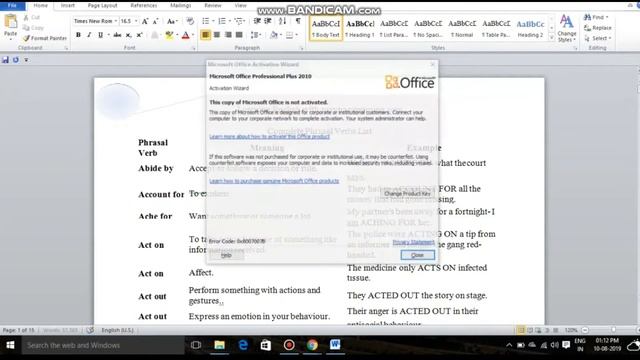The image size is (640, 360).
Task: Click the Undo icon in Quick Access
Action: tap(16, 60)
